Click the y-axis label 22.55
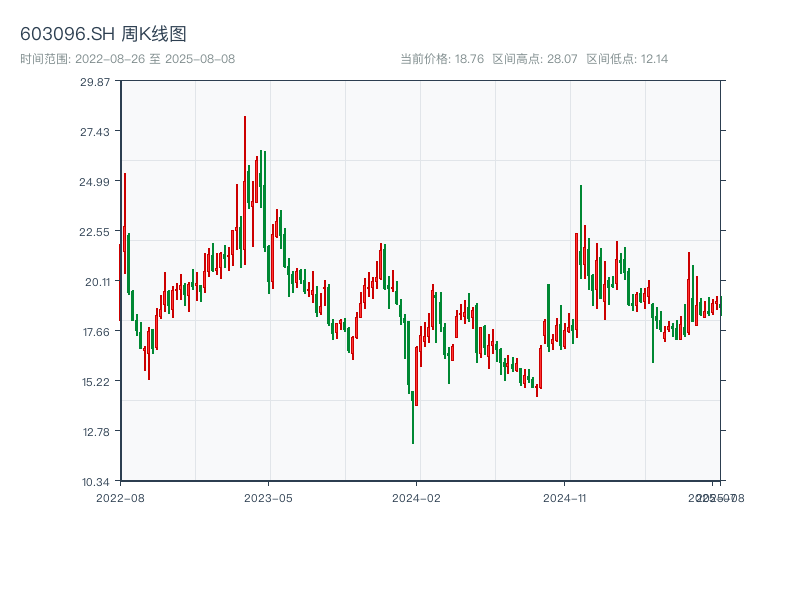Screen dimensions: 800x600 [94, 232]
